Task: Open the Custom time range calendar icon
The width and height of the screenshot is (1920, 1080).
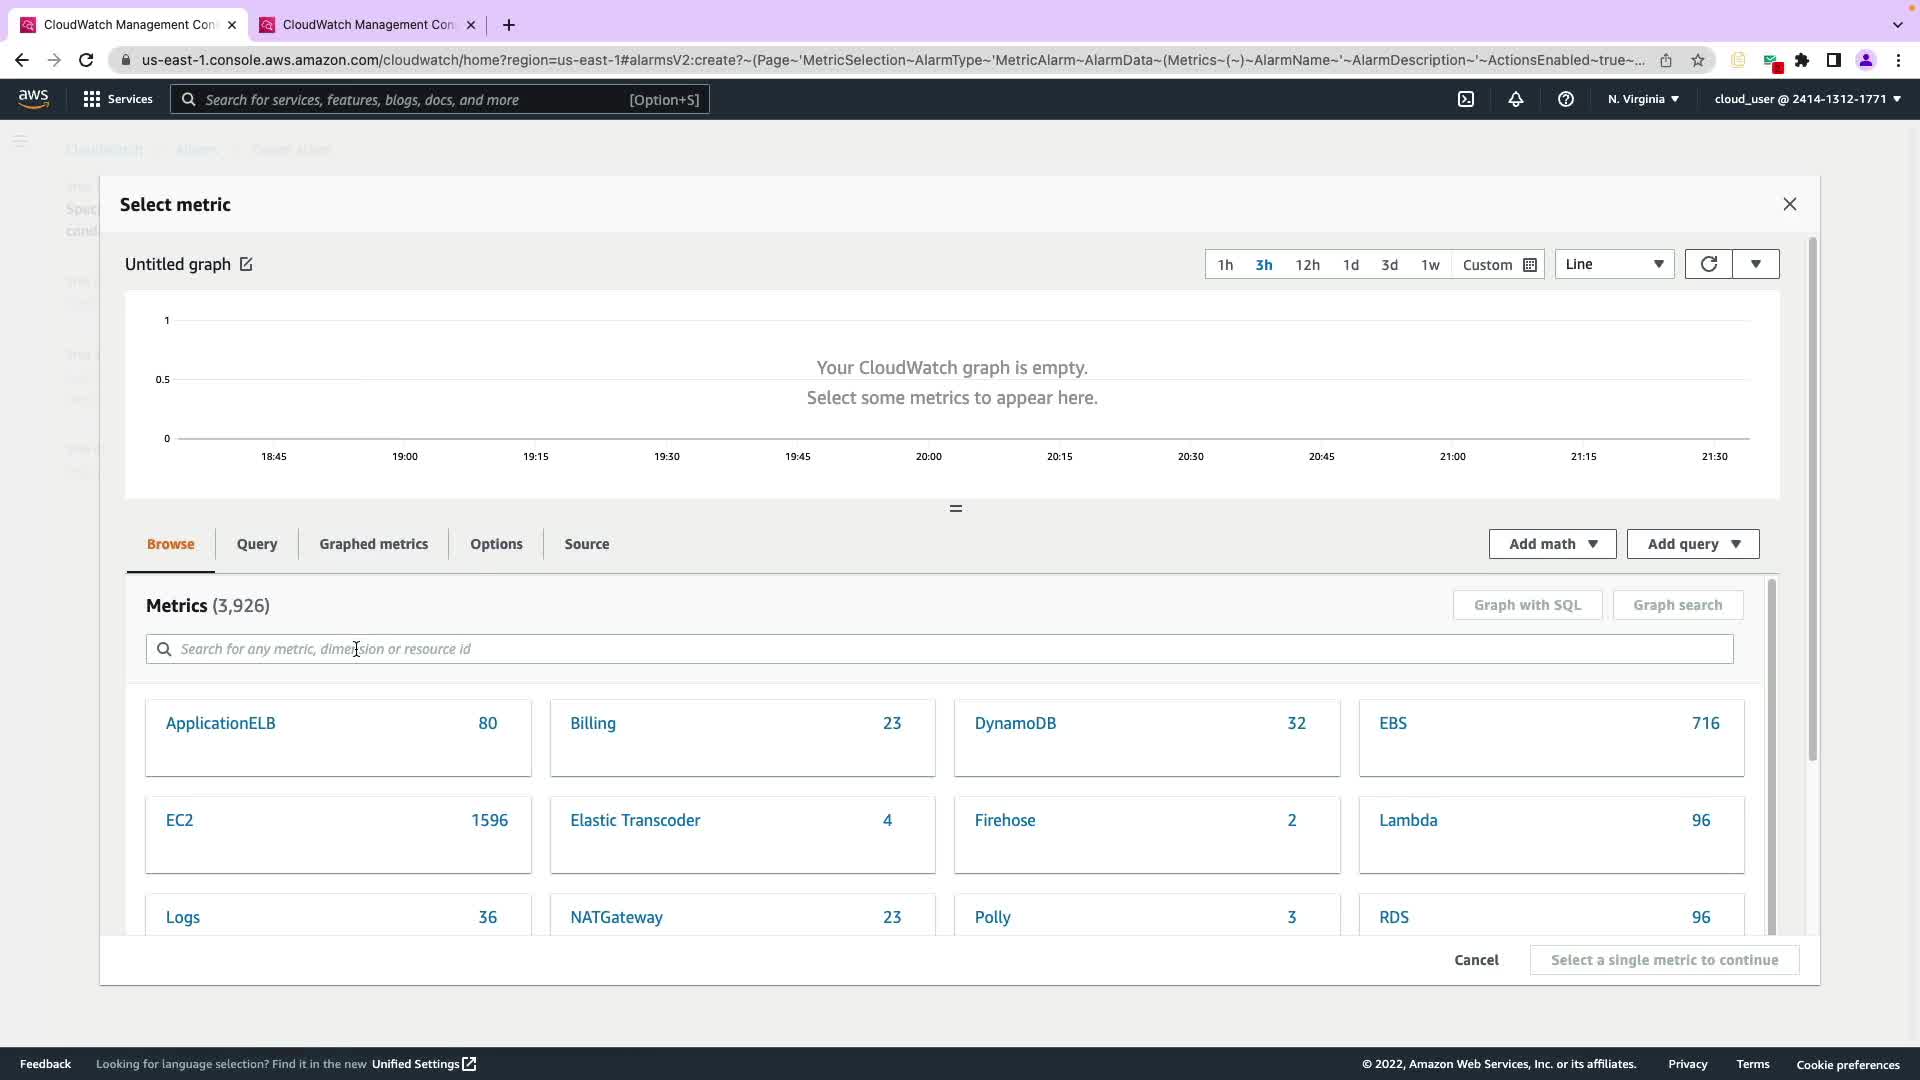Action: (x=1529, y=265)
